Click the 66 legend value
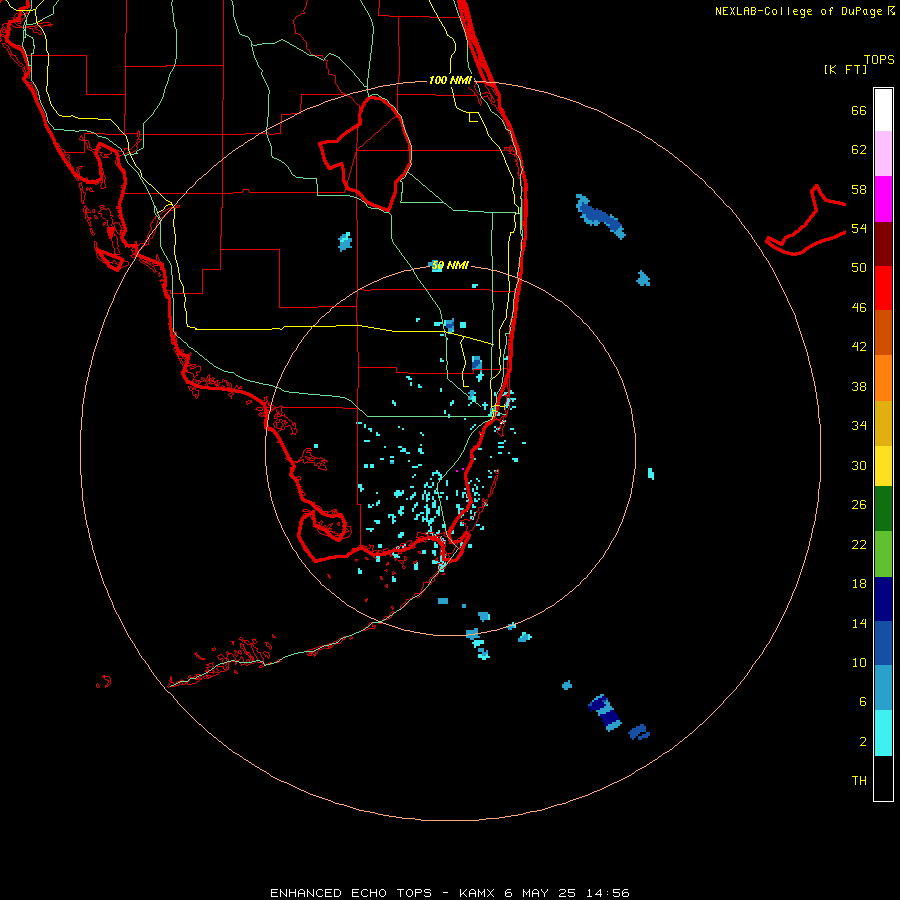Screen dimensions: 900x900 pyautogui.click(x=859, y=110)
